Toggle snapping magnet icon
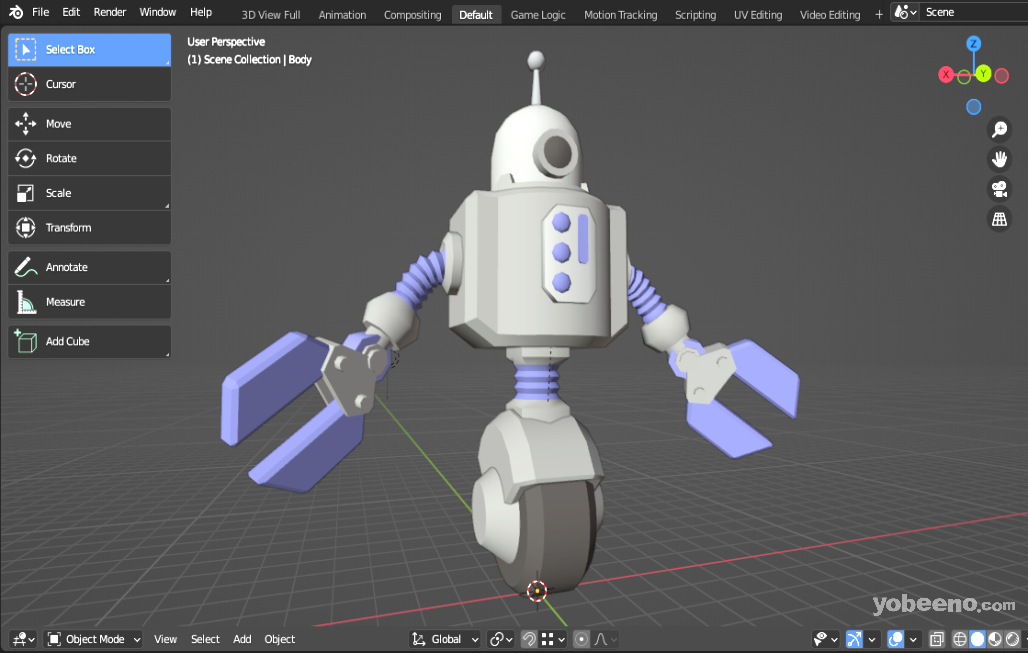1028x653 pixels. 528,639
